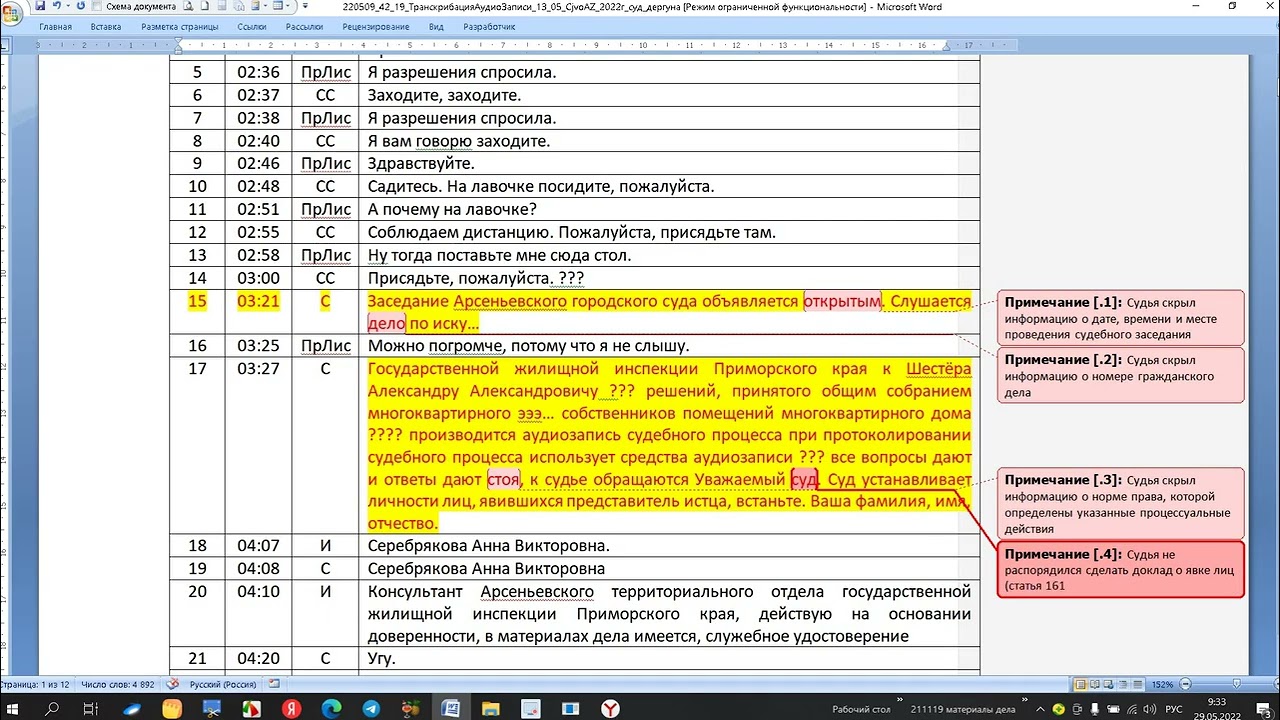Image resolution: width=1280 pixels, height=720 pixels.
Task: Click the zoom out minus button
Action: (x=1186, y=684)
